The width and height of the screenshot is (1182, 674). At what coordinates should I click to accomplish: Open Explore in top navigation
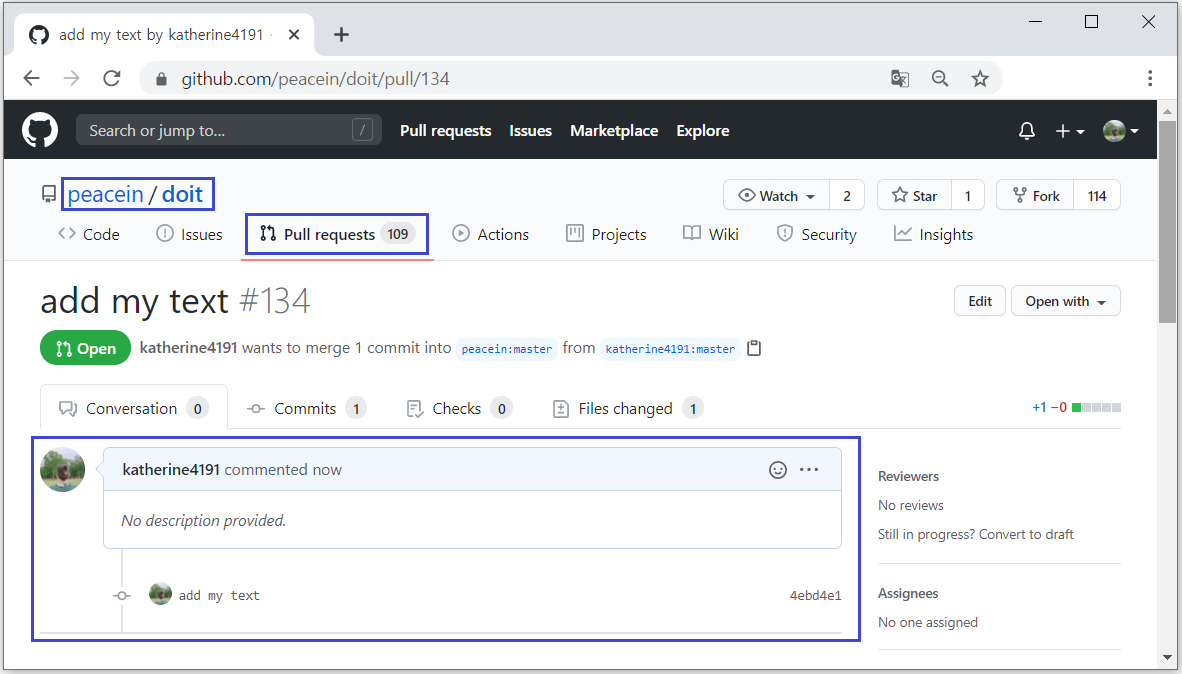coord(703,130)
